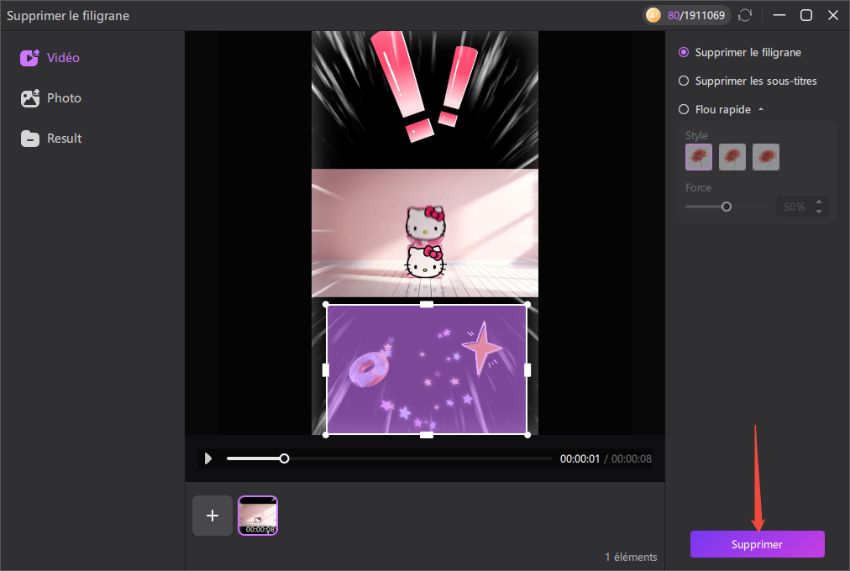Click the AI credits coin icon
The image size is (850, 571).
pos(653,15)
